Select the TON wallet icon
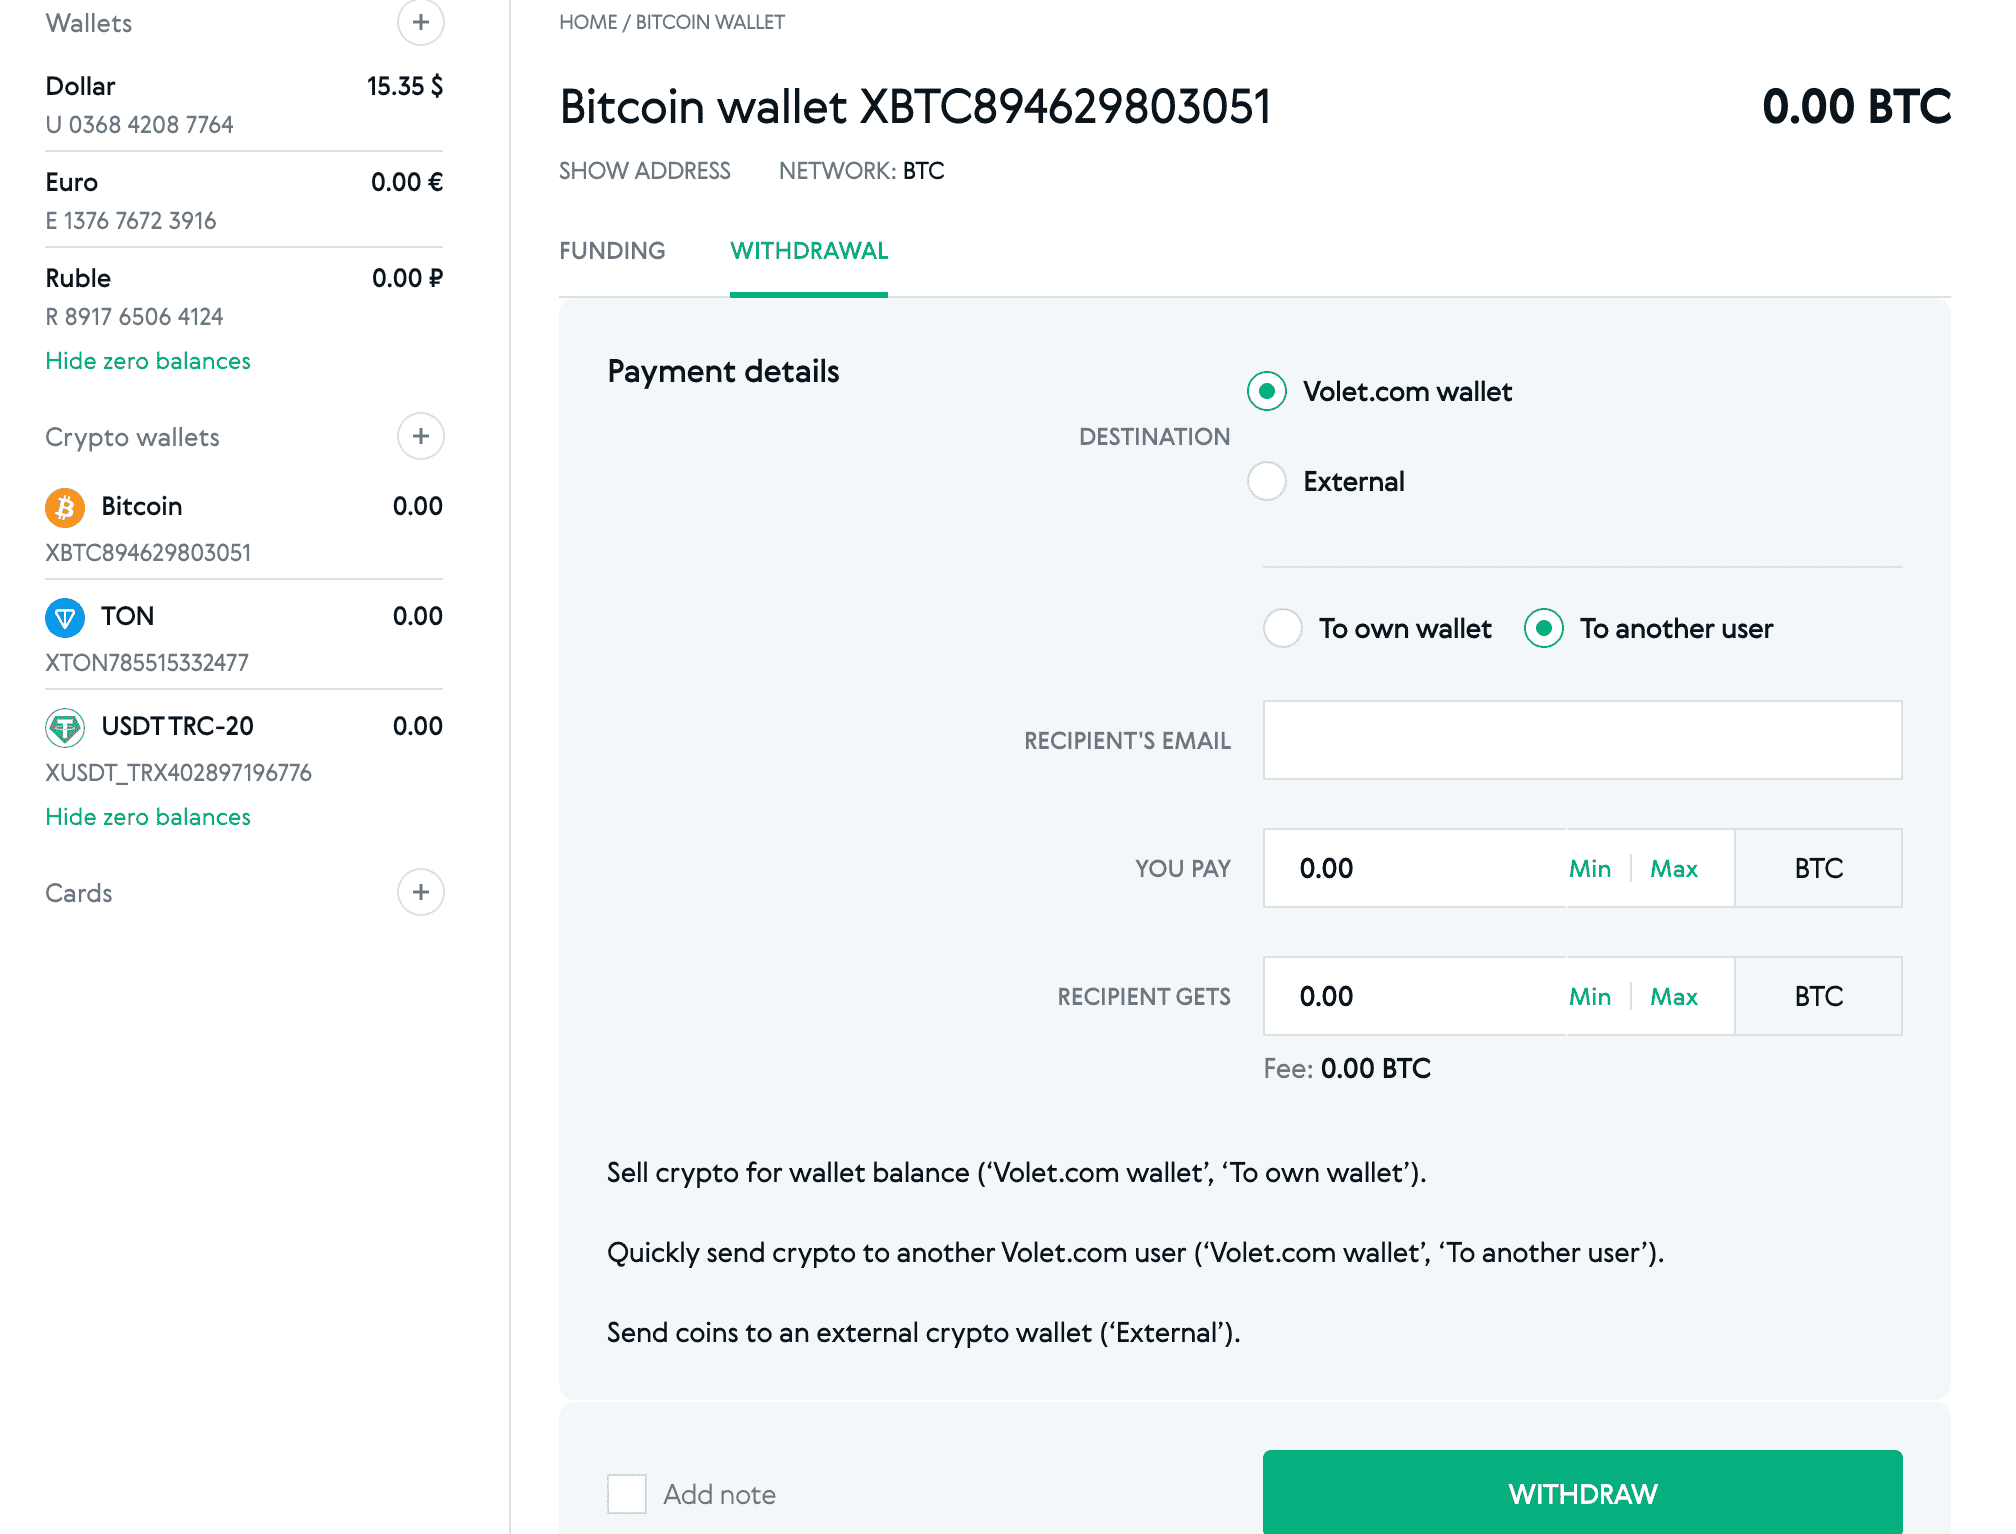This screenshot has width=2016, height=1534. click(x=64, y=618)
